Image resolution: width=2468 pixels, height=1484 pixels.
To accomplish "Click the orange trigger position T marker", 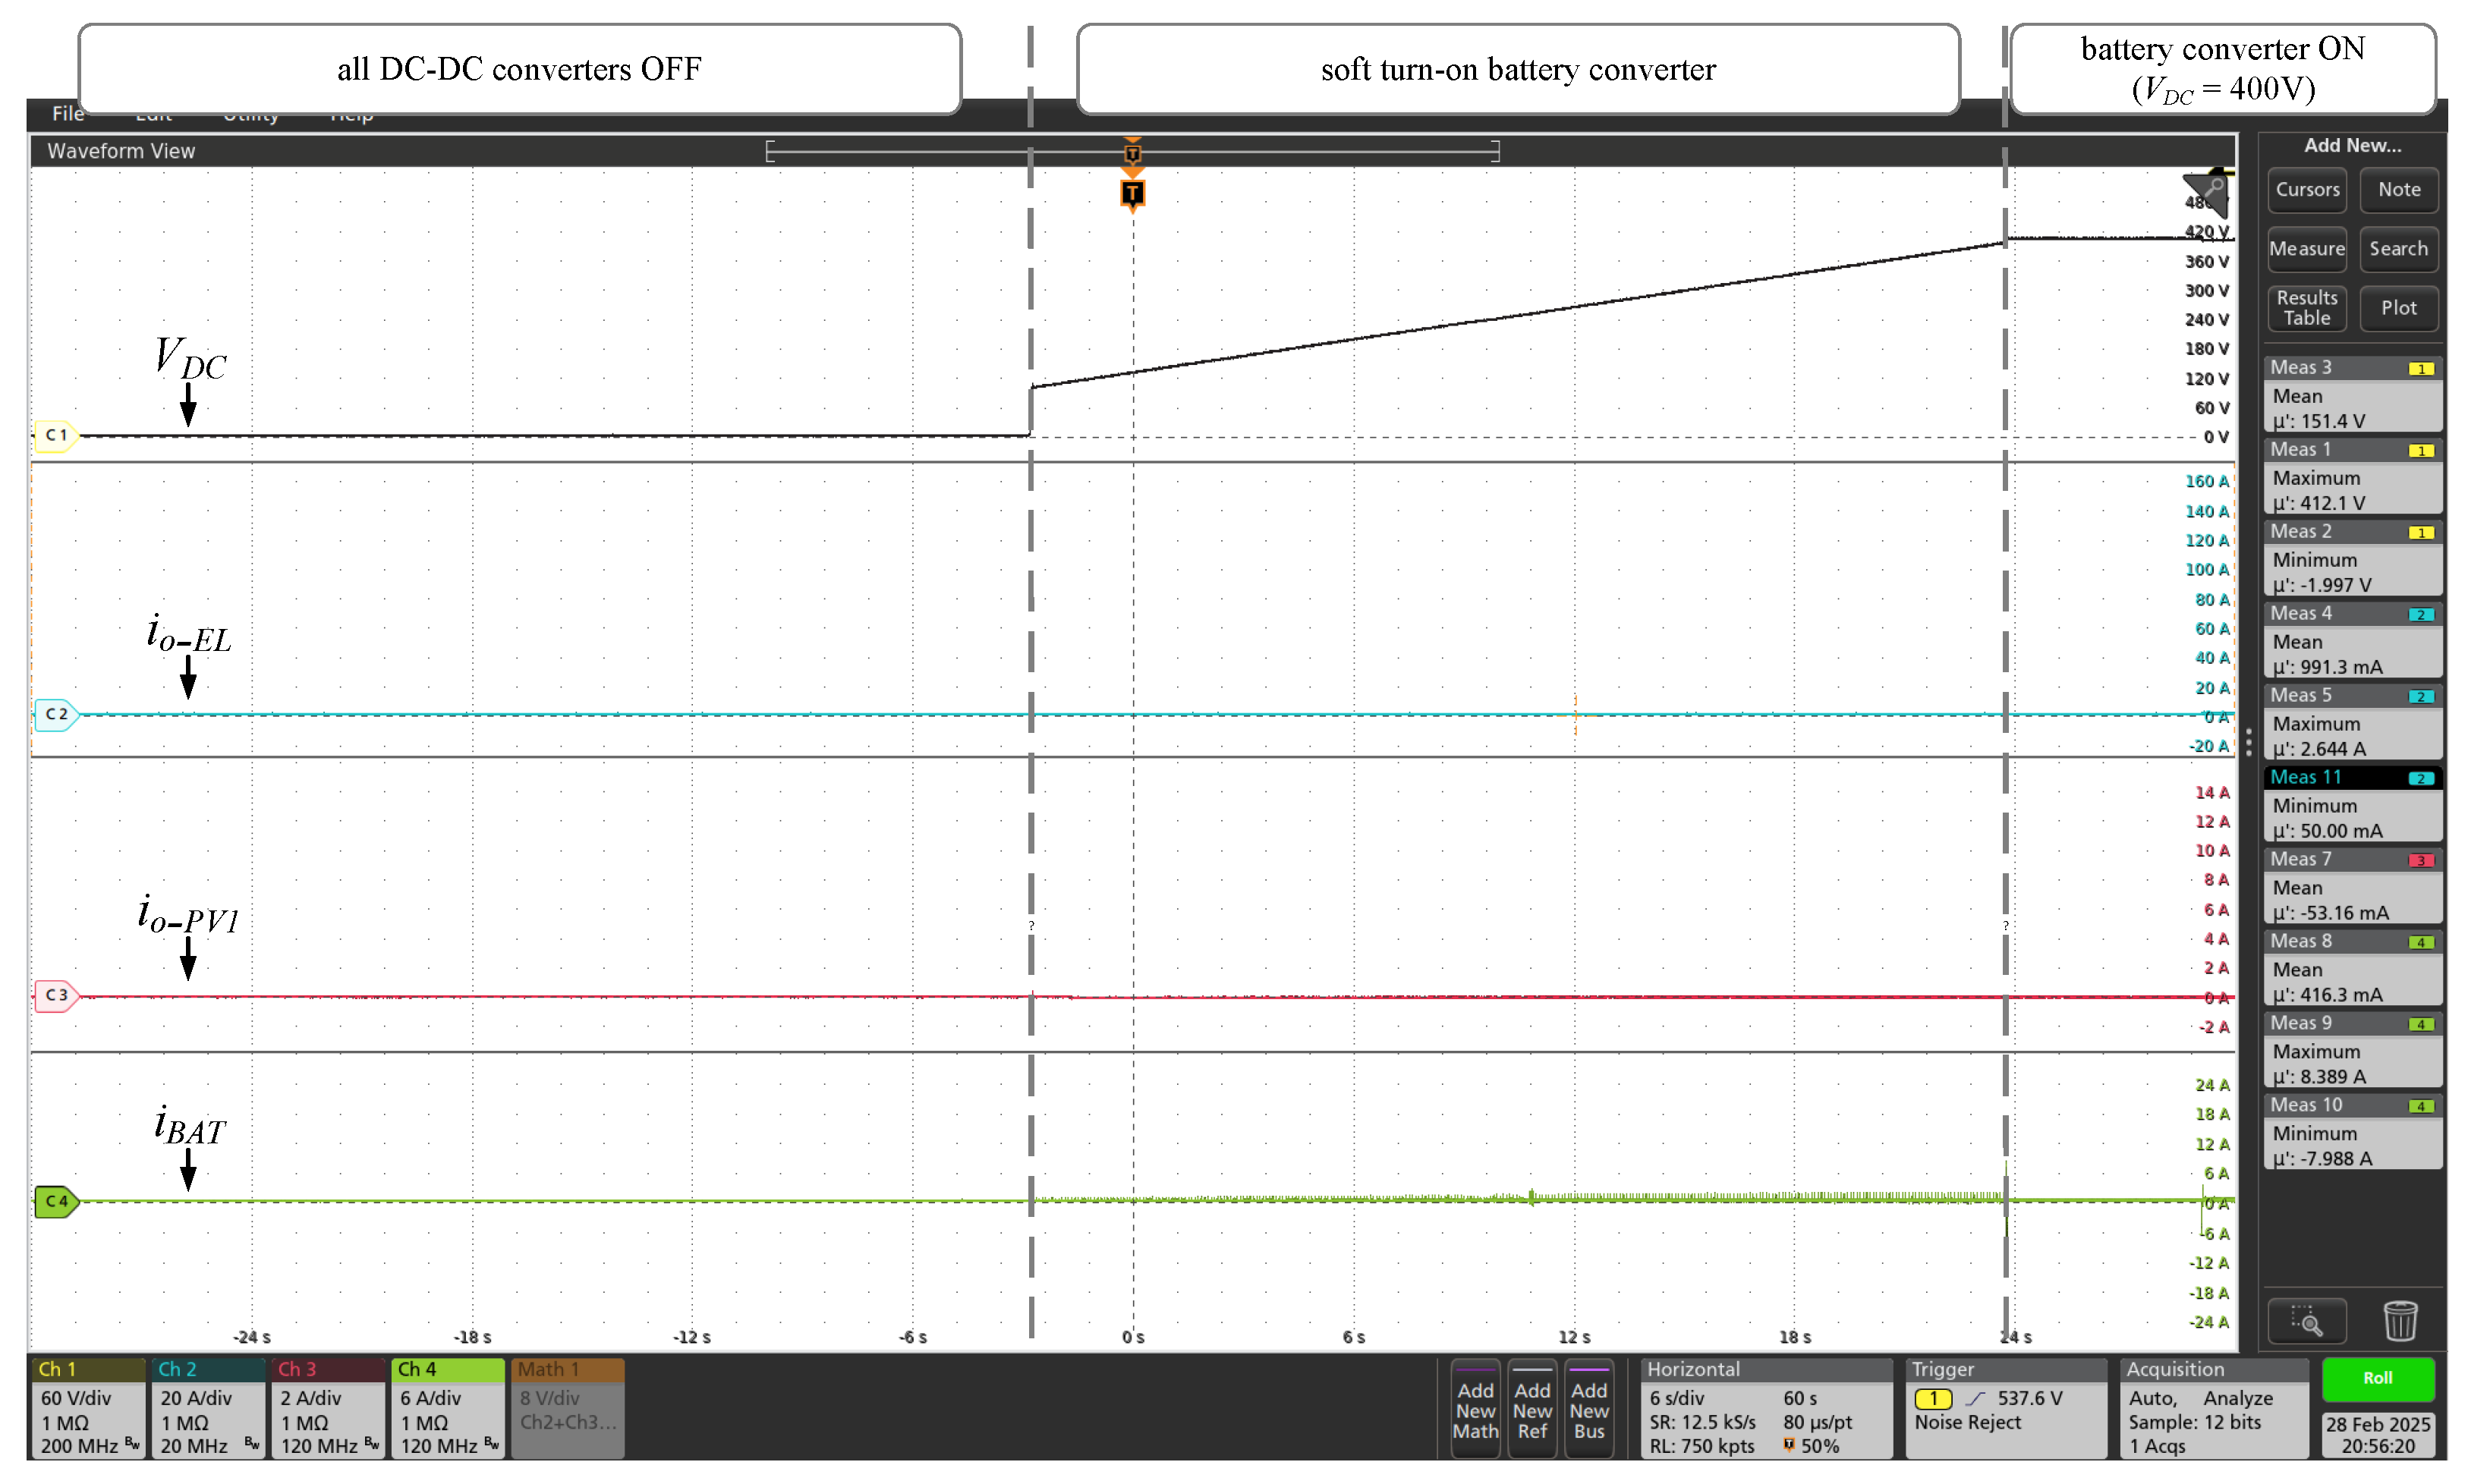I will click(1132, 192).
